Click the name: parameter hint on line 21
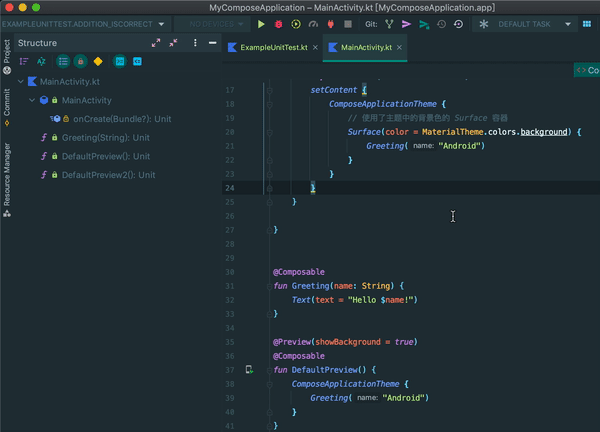Viewport: 600px width, 432px height. pyautogui.click(x=423, y=146)
